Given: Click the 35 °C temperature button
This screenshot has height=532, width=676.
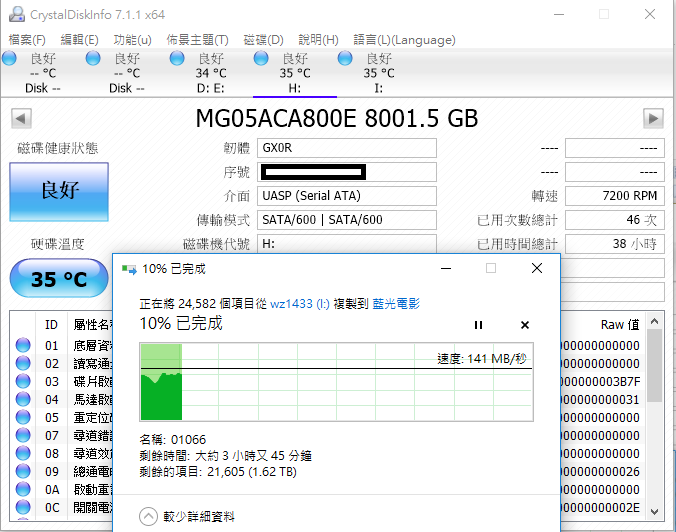Looking at the screenshot, I should [x=59, y=279].
